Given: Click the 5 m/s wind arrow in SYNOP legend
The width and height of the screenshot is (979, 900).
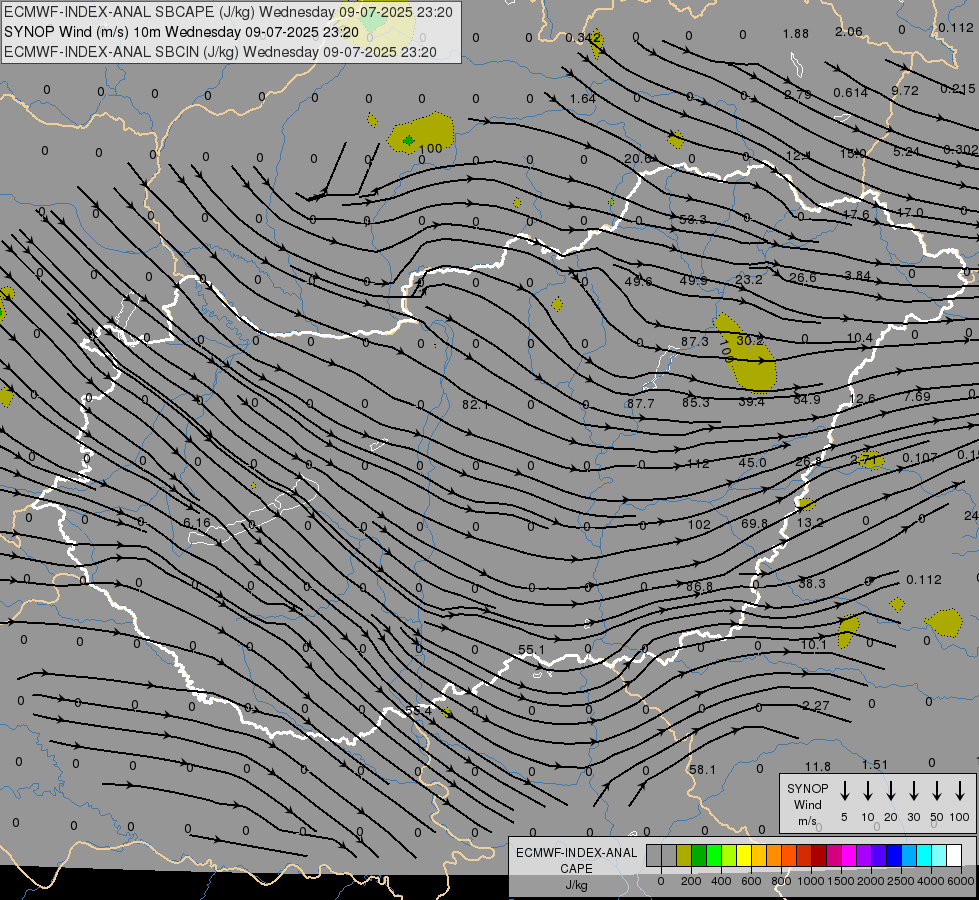Looking at the screenshot, I should pos(844,791).
